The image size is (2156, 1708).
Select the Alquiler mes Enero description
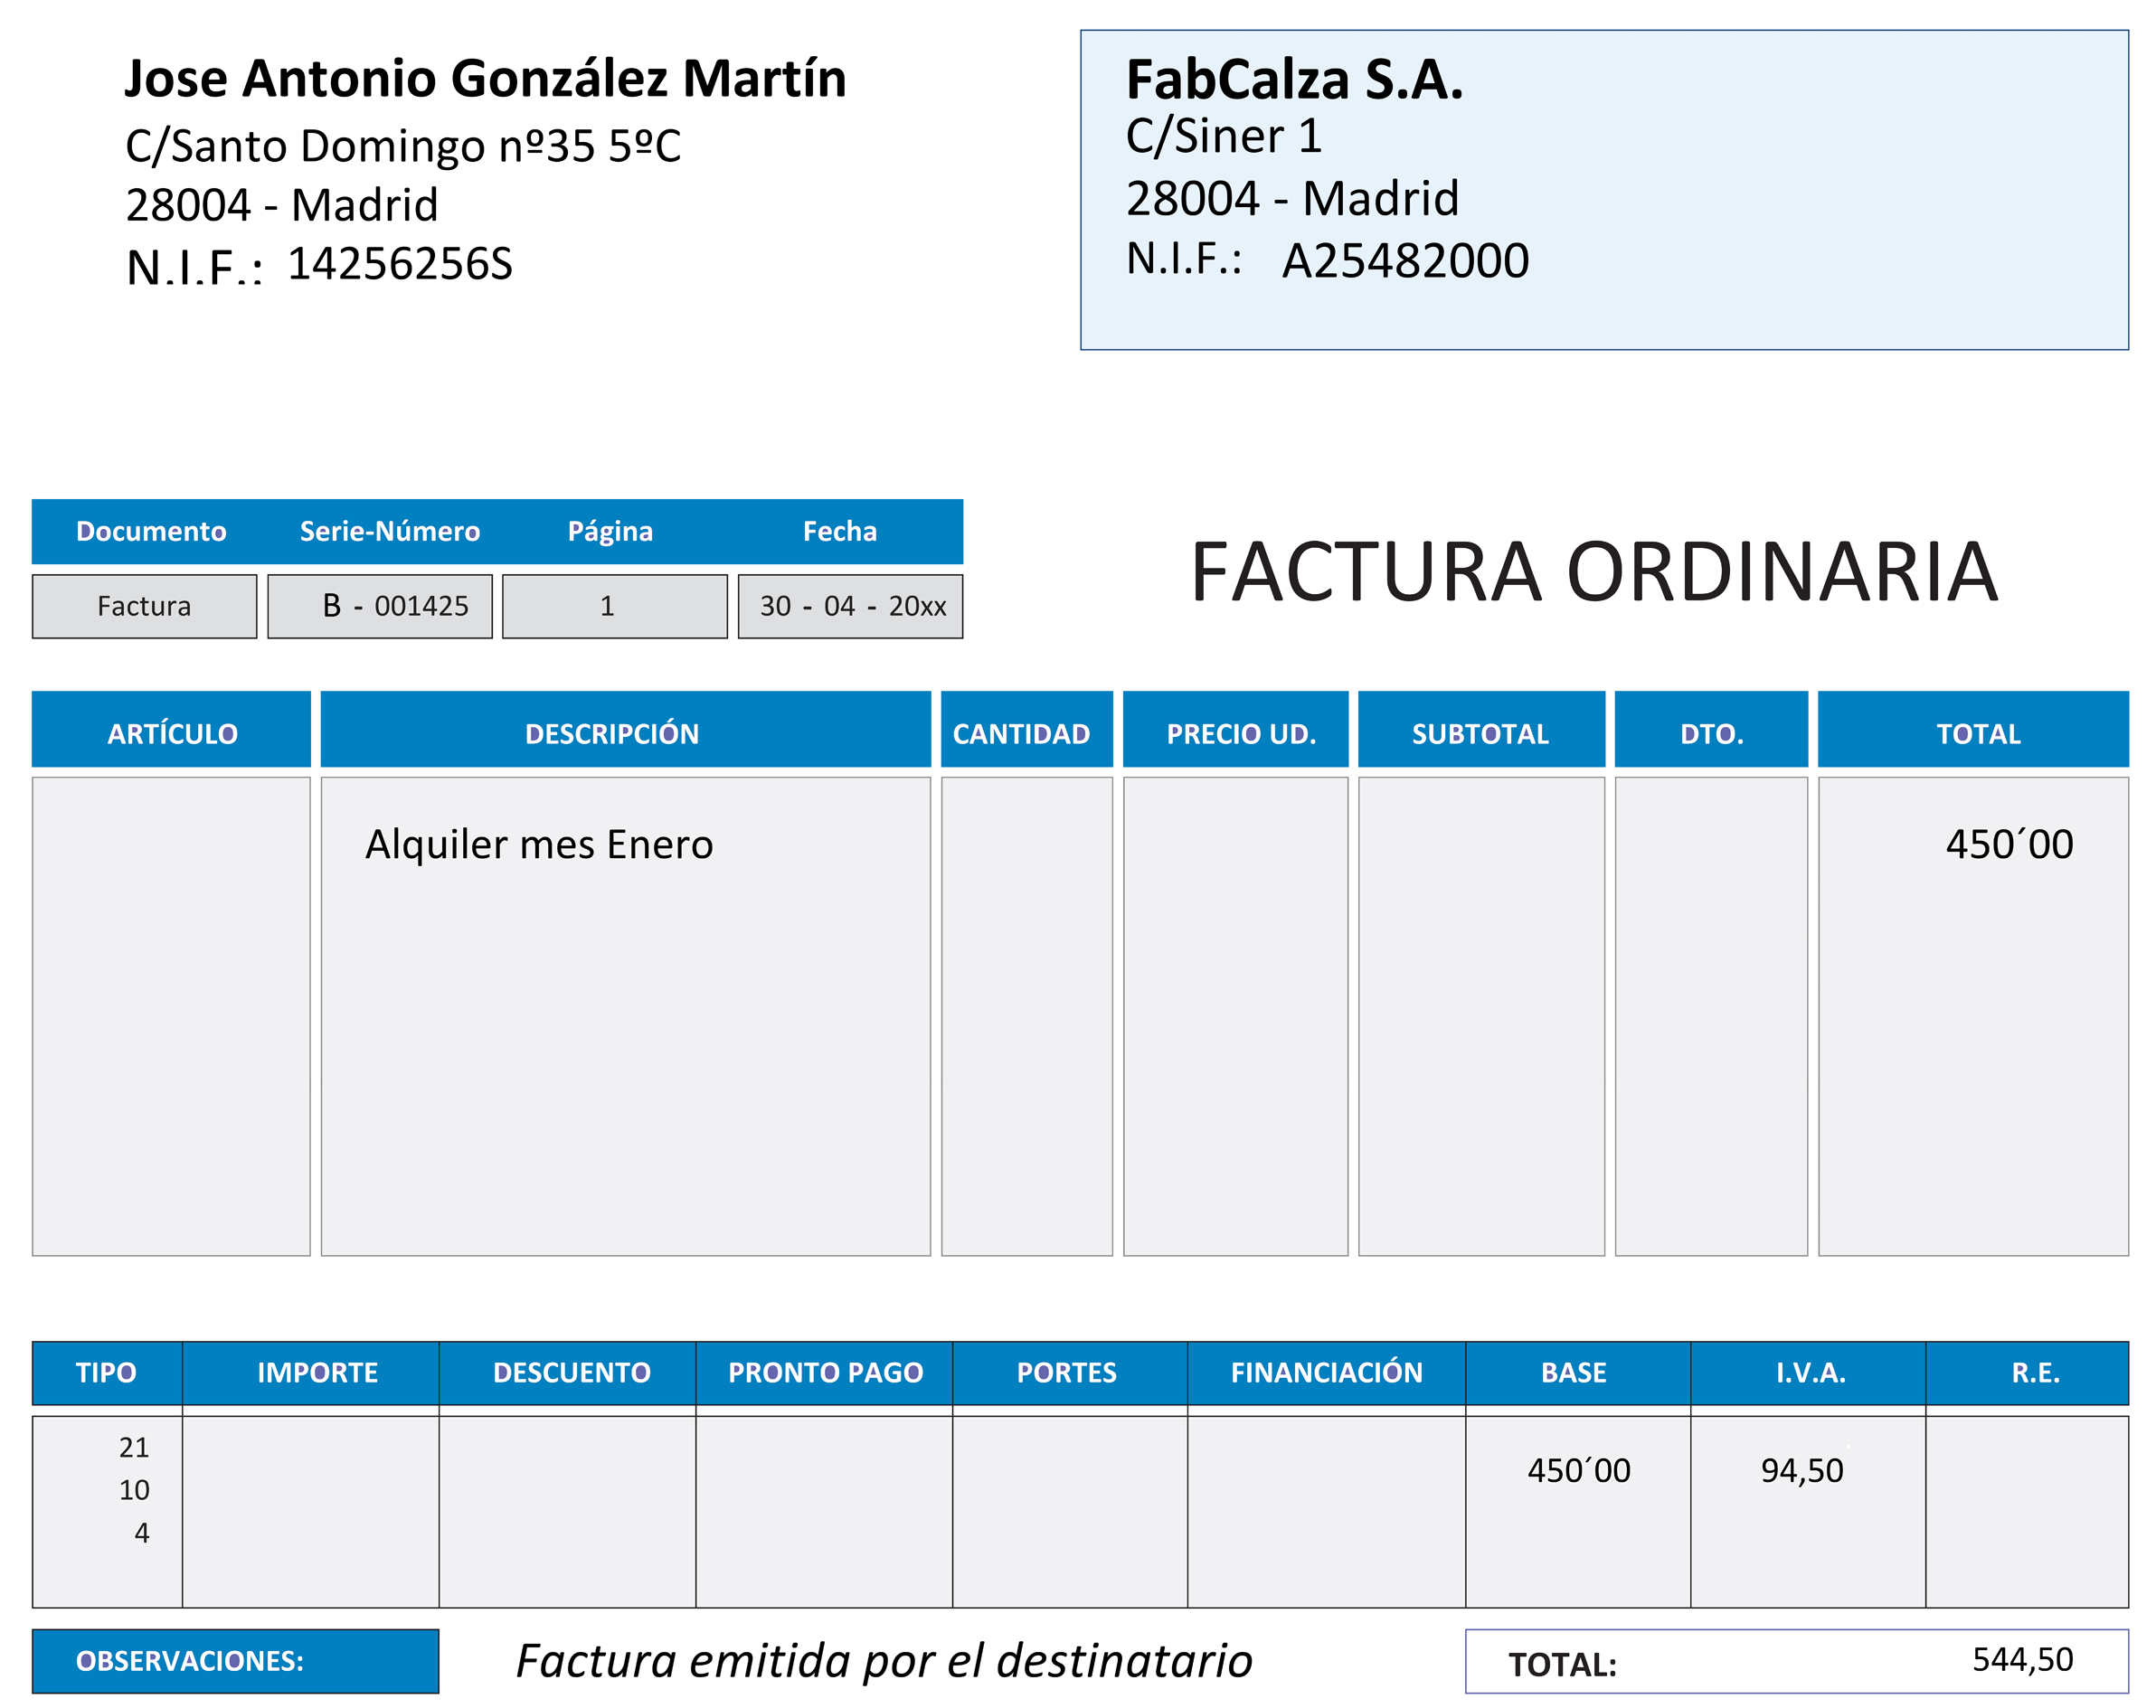tap(539, 845)
